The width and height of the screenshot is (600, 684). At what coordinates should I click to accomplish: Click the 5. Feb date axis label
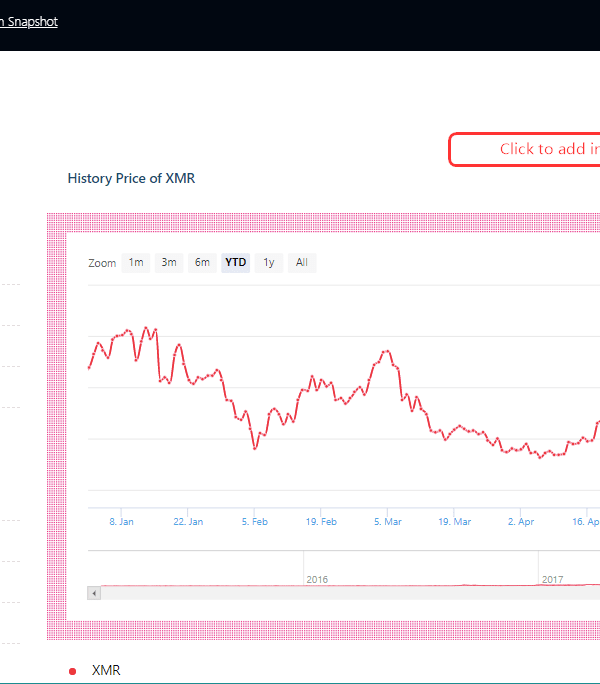point(254,522)
